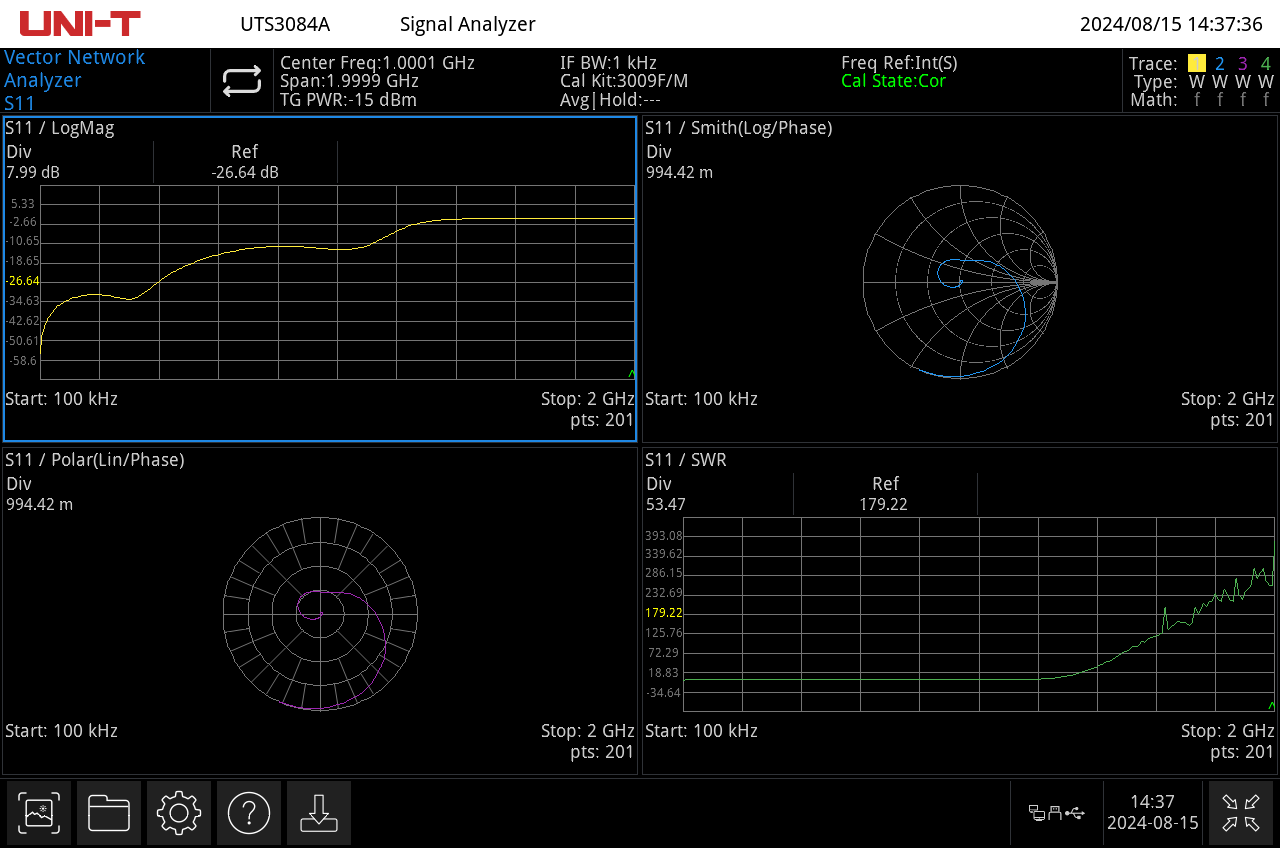
Task: Click the save/download arrow icon
Action: 318,813
